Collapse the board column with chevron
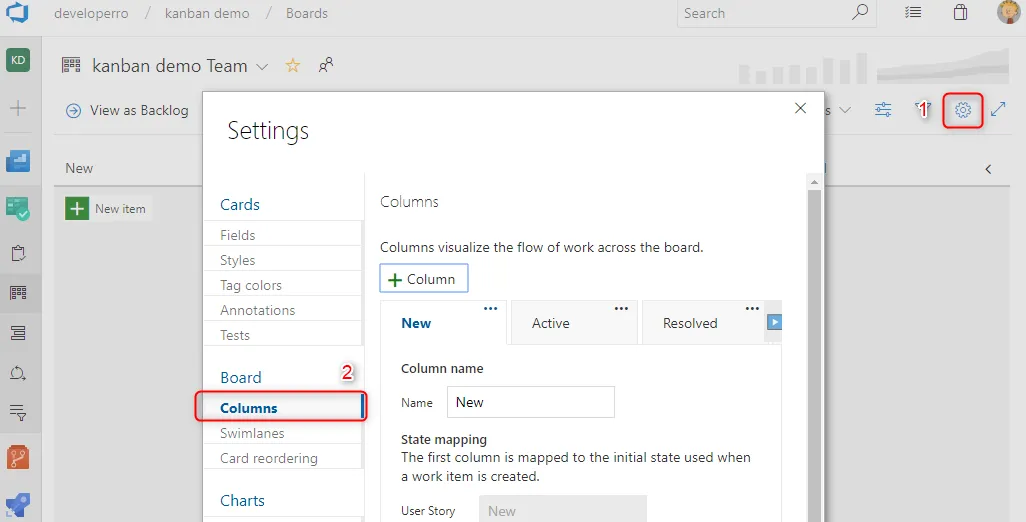 click(988, 169)
